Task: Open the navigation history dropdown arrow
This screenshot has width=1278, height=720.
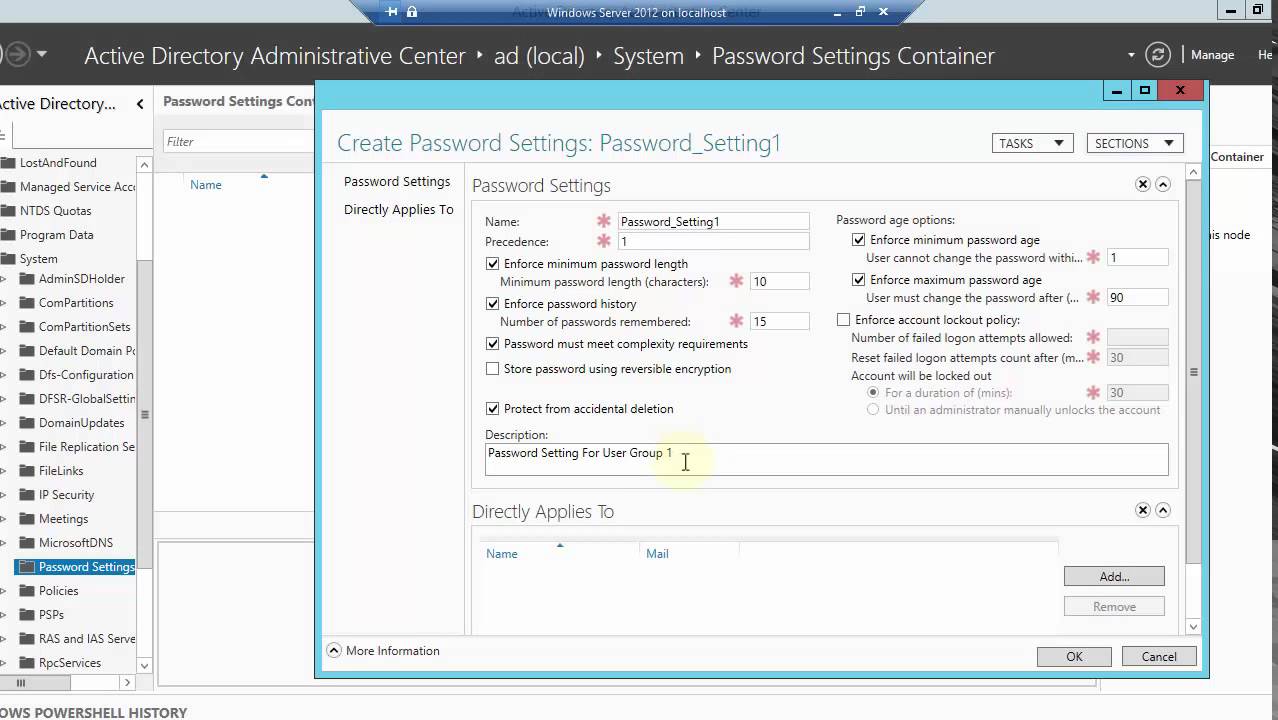Action: (x=42, y=54)
